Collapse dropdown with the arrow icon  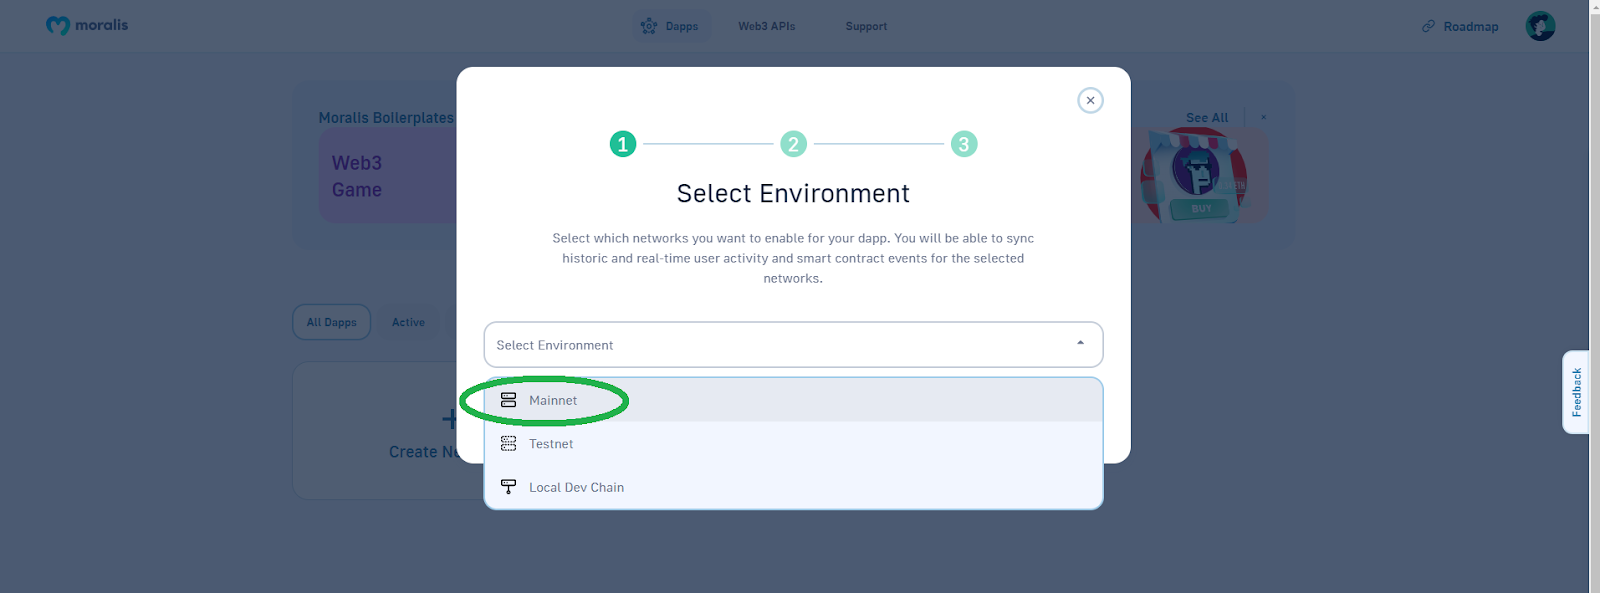click(1080, 343)
